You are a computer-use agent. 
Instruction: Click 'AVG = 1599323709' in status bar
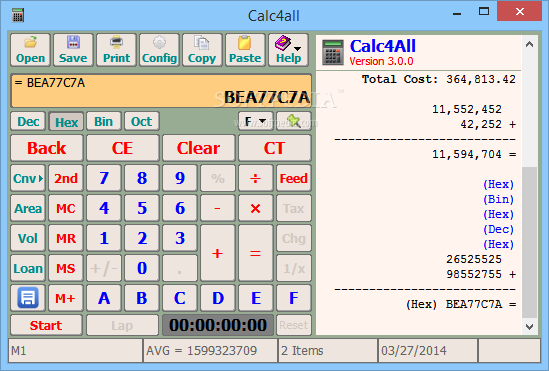pos(202,351)
